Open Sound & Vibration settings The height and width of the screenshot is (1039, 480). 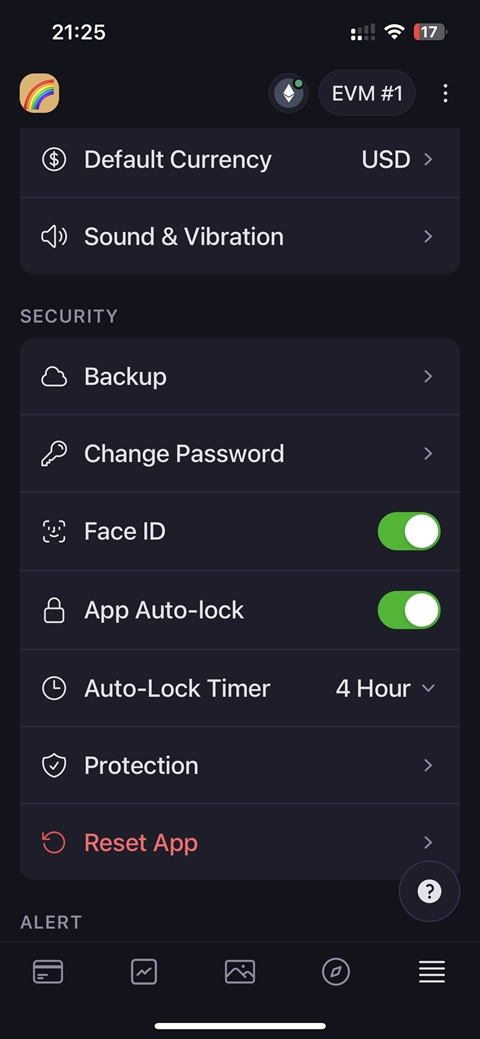point(240,237)
